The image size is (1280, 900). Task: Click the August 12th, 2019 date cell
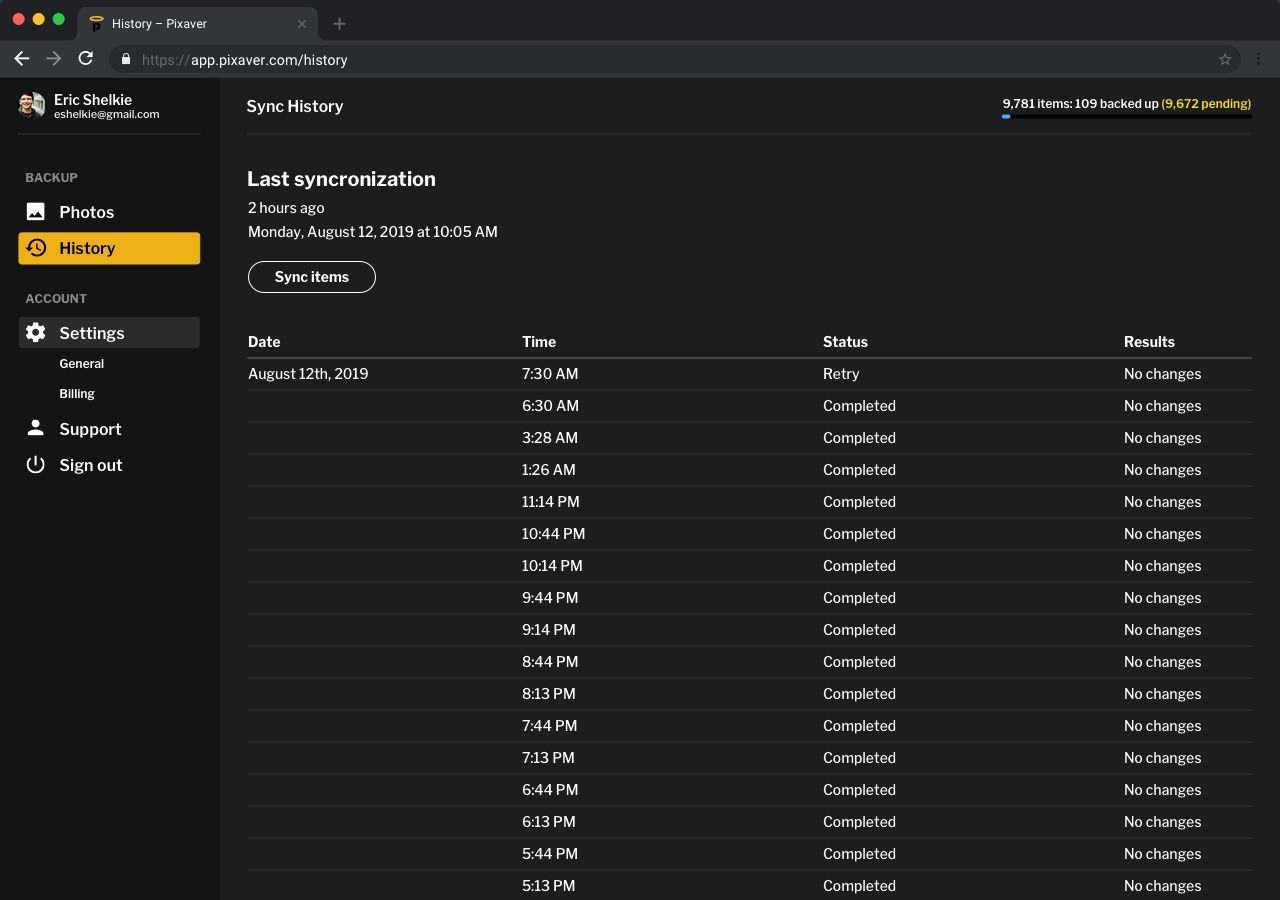click(308, 374)
